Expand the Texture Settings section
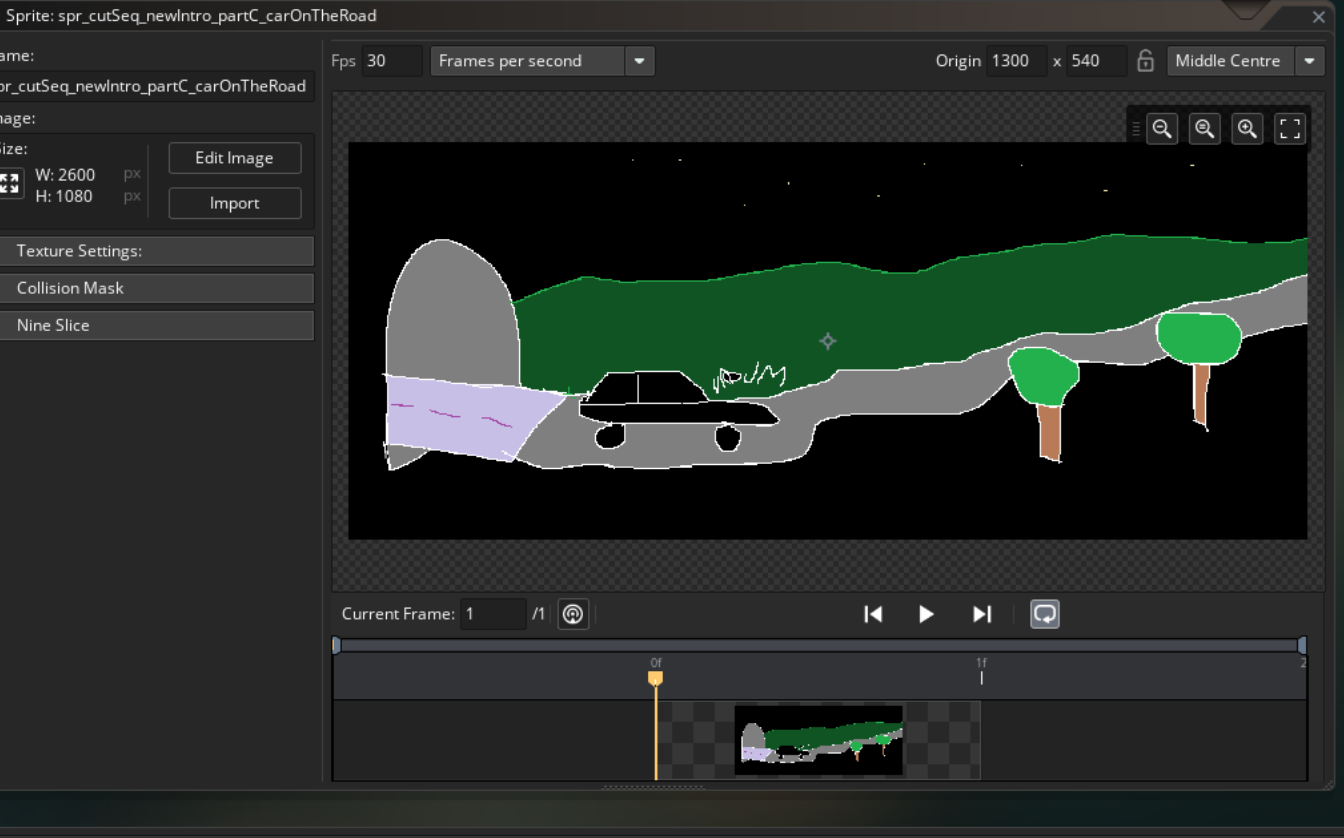 pyautogui.click(x=157, y=251)
